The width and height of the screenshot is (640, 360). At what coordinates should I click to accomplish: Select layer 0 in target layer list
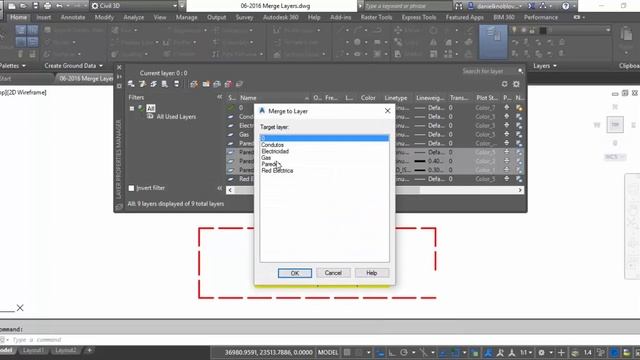coord(324,138)
